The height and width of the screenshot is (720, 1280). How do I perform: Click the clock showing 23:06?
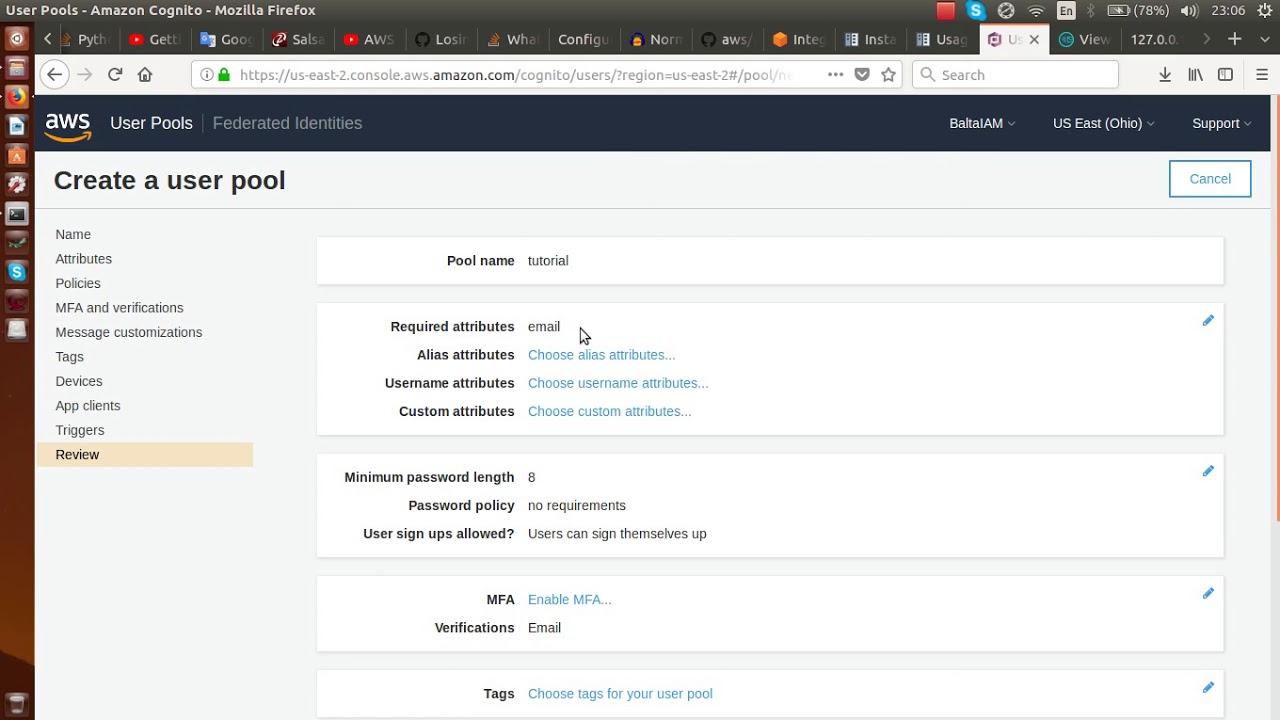(x=1228, y=11)
